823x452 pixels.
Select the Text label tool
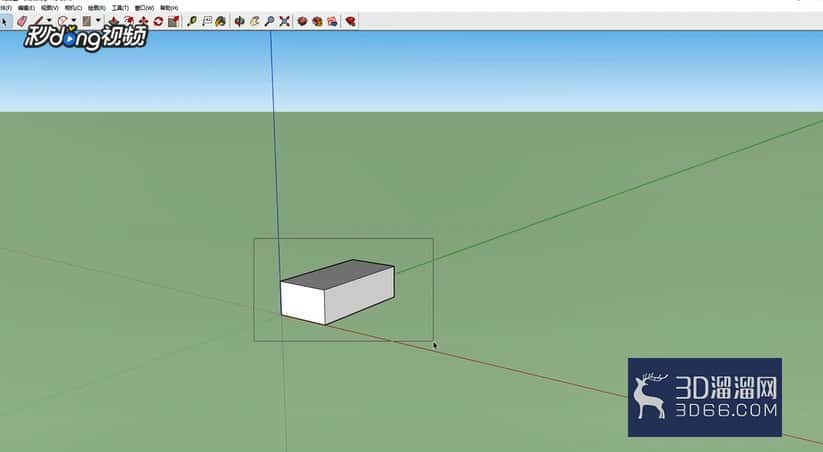click(207, 22)
